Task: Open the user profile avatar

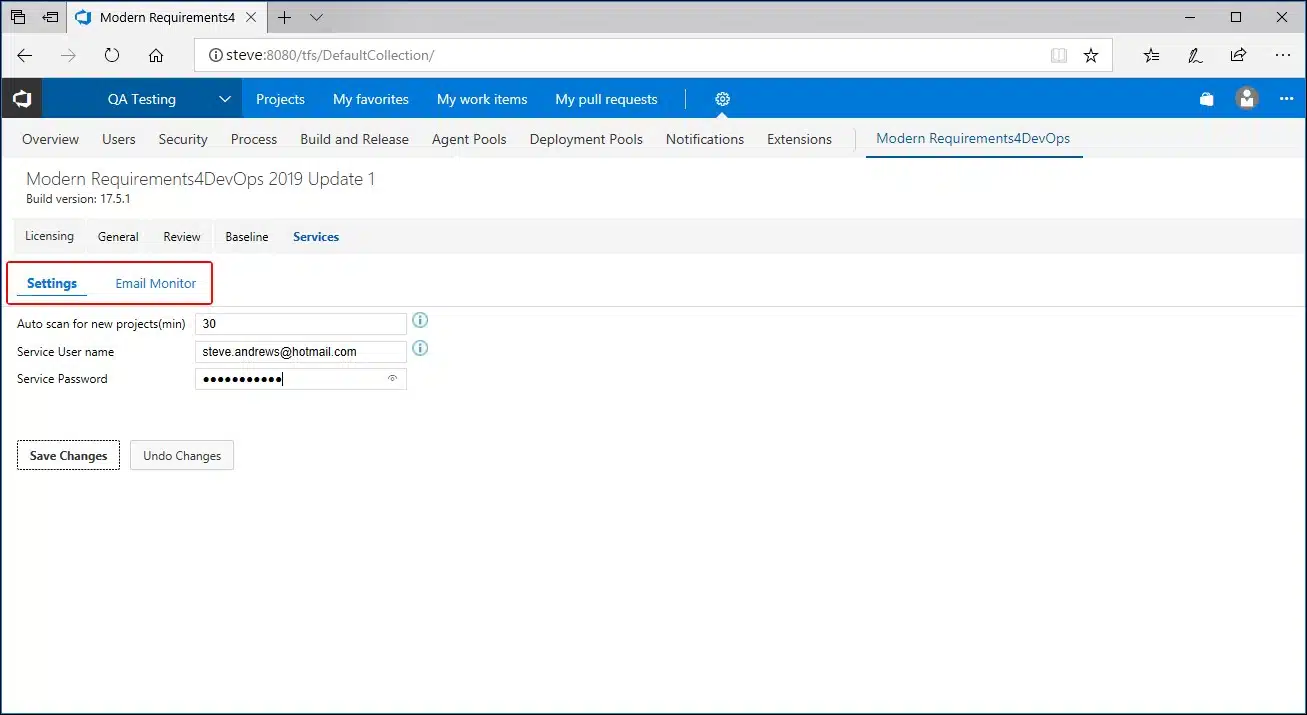Action: pyautogui.click(x=1246, y=98)
